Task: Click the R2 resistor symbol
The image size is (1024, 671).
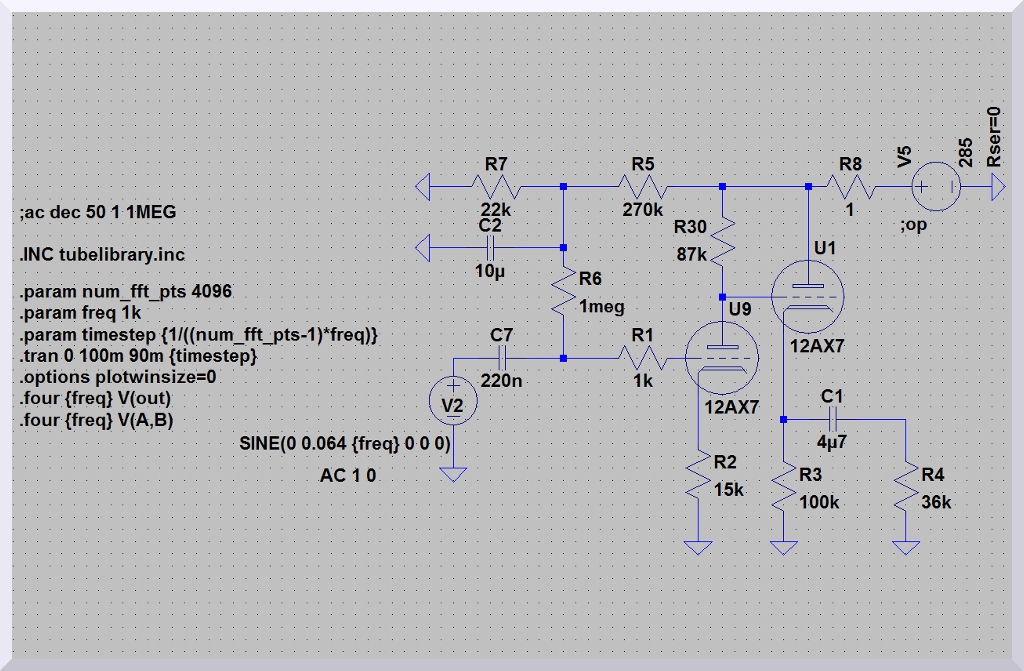Action: tap(697, 482)
